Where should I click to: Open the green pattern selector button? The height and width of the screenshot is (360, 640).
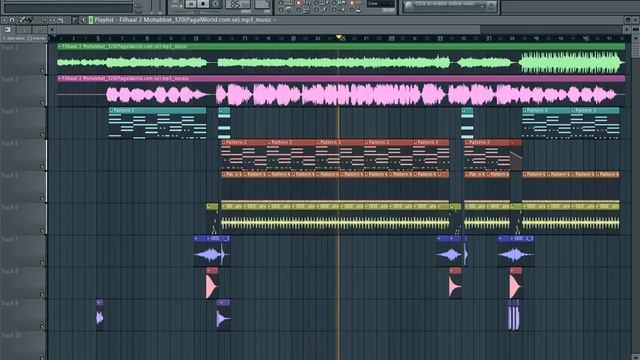tap(91, 20)
